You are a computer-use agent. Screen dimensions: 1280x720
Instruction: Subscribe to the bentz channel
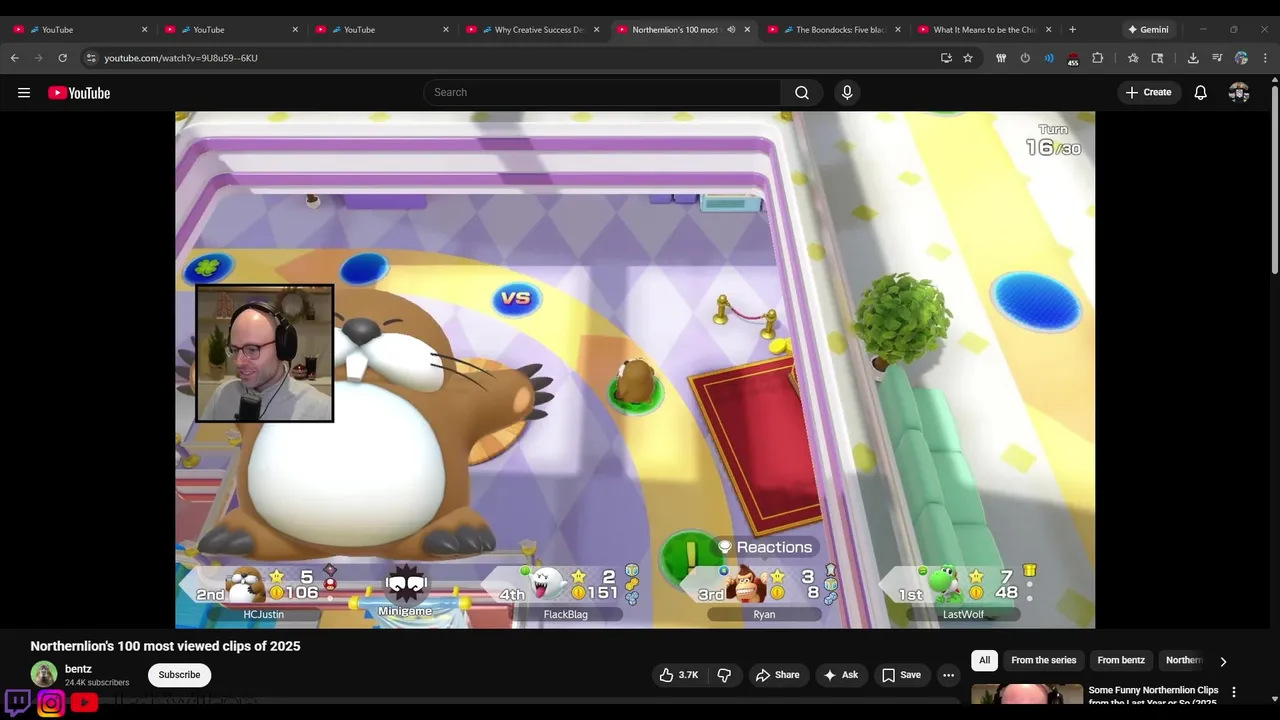click(x=179, y=675)
